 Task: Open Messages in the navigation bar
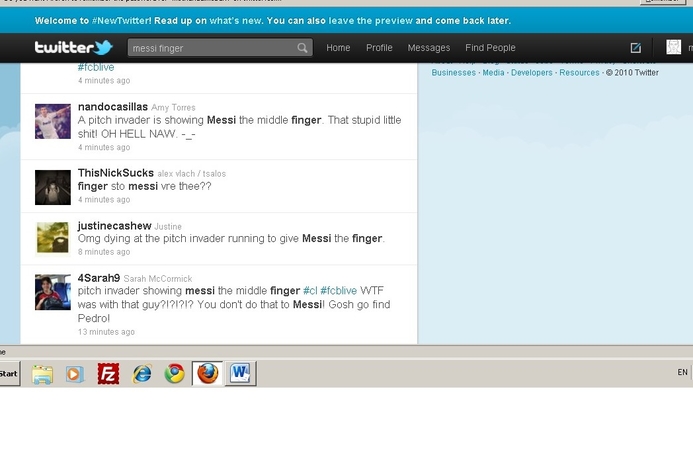pos(429,48)
